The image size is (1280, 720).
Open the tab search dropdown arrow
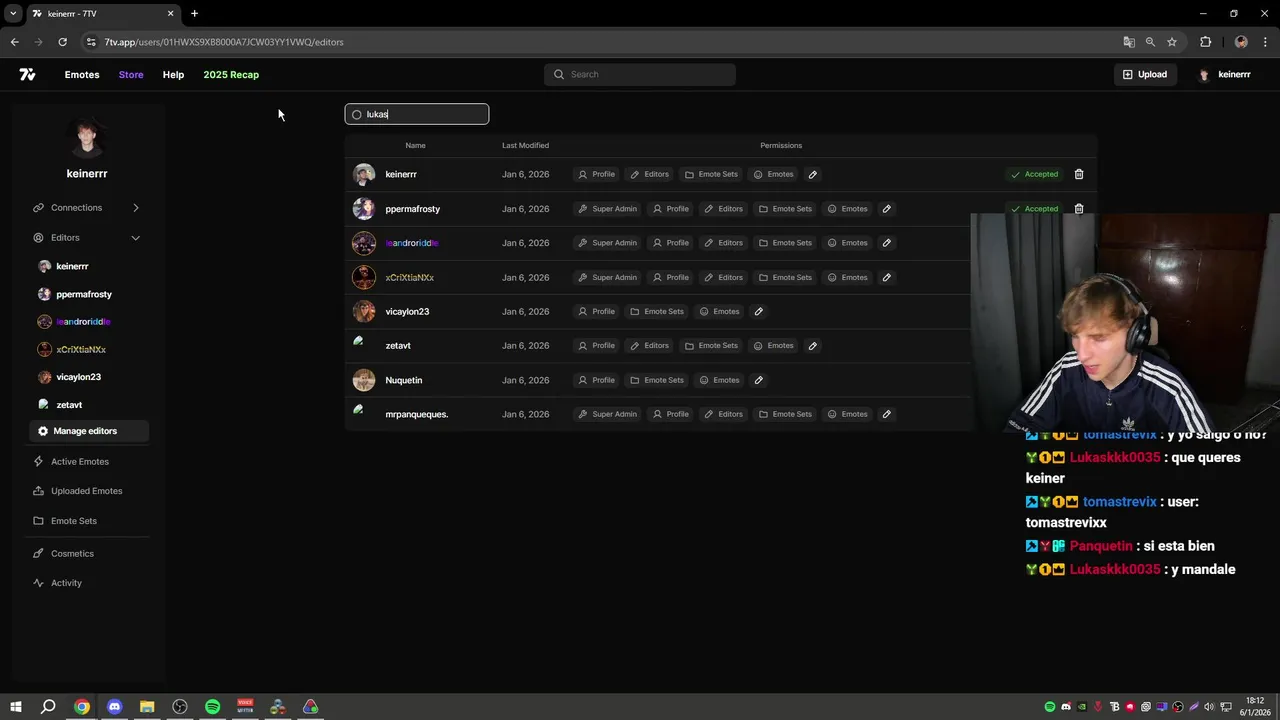(13, 13)
